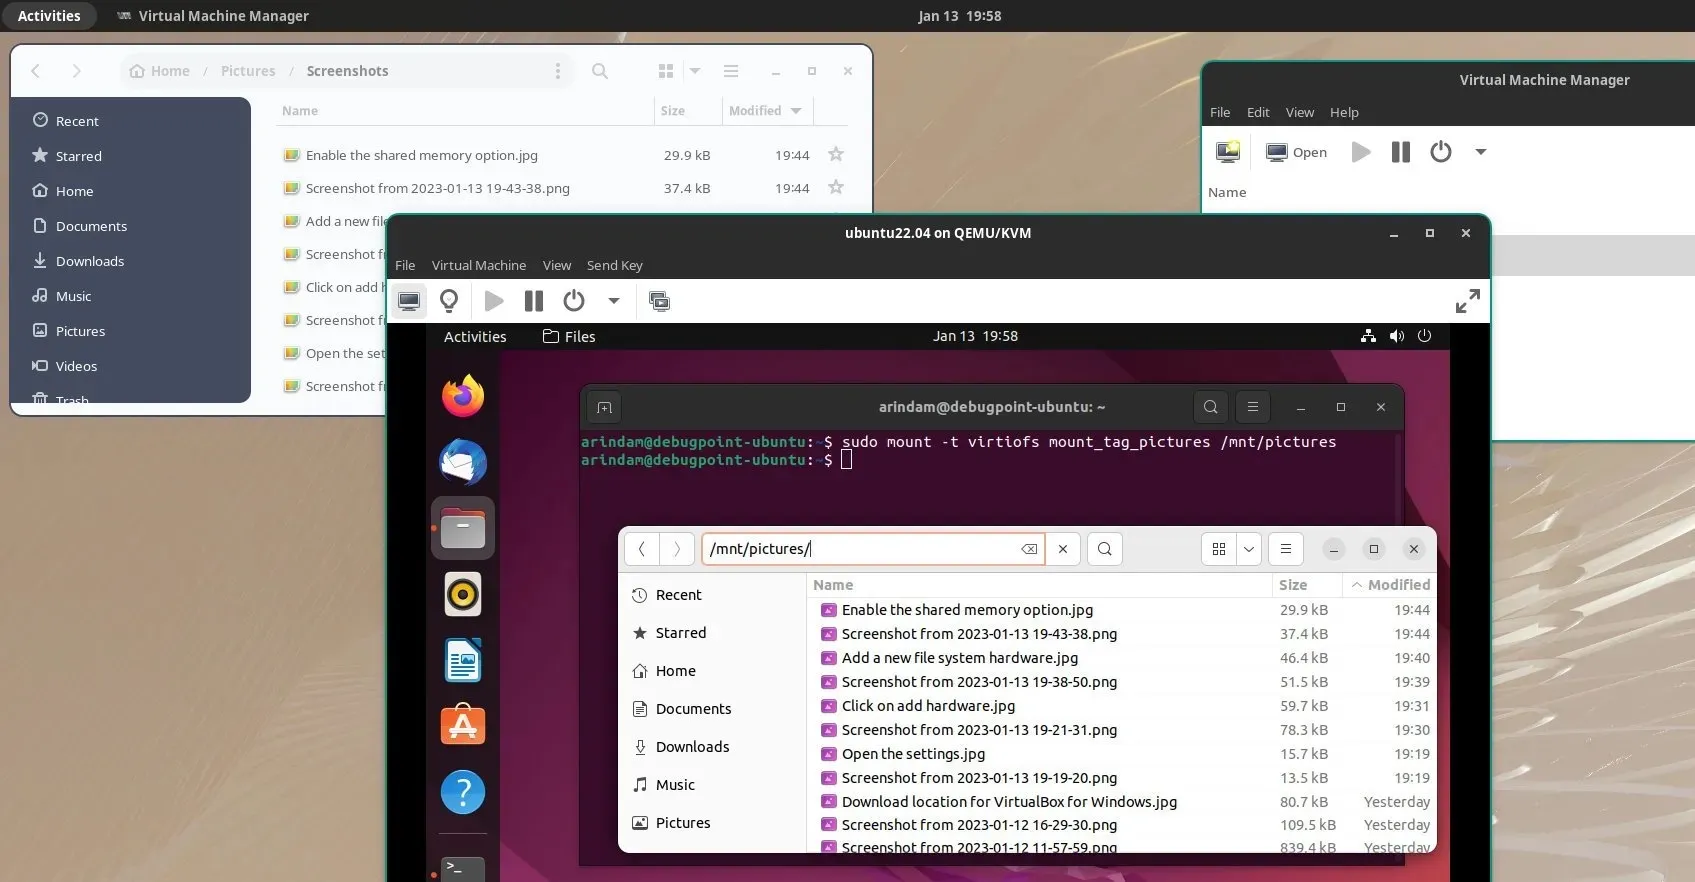Open the Virtual Machine menu
This screenshot has width=1695, height=882.
click(478, 265)
